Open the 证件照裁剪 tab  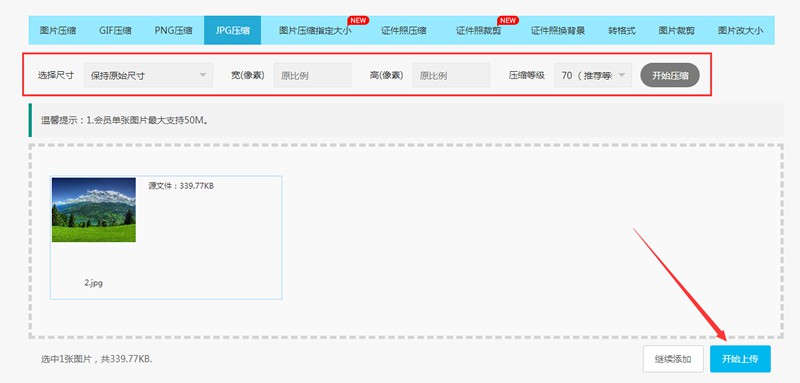tap(479, 31)
